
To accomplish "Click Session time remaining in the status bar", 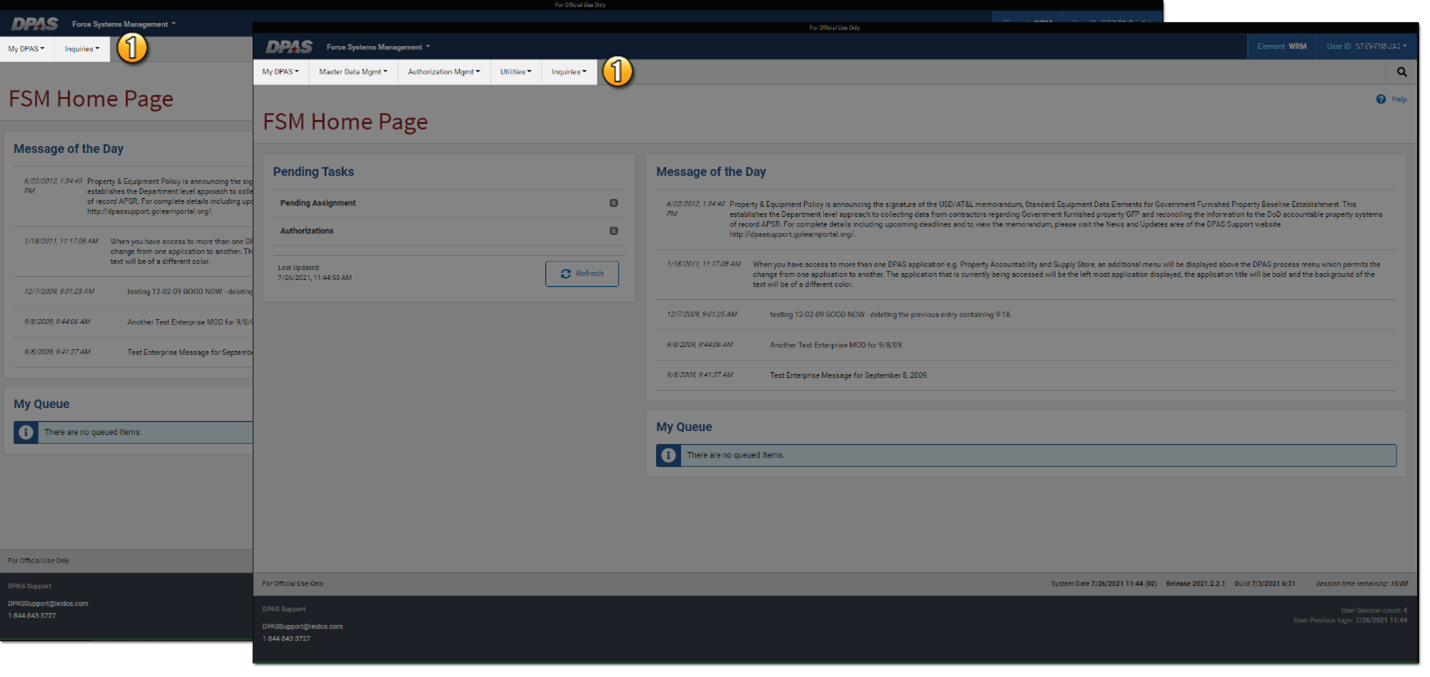I will point(1361,583).
